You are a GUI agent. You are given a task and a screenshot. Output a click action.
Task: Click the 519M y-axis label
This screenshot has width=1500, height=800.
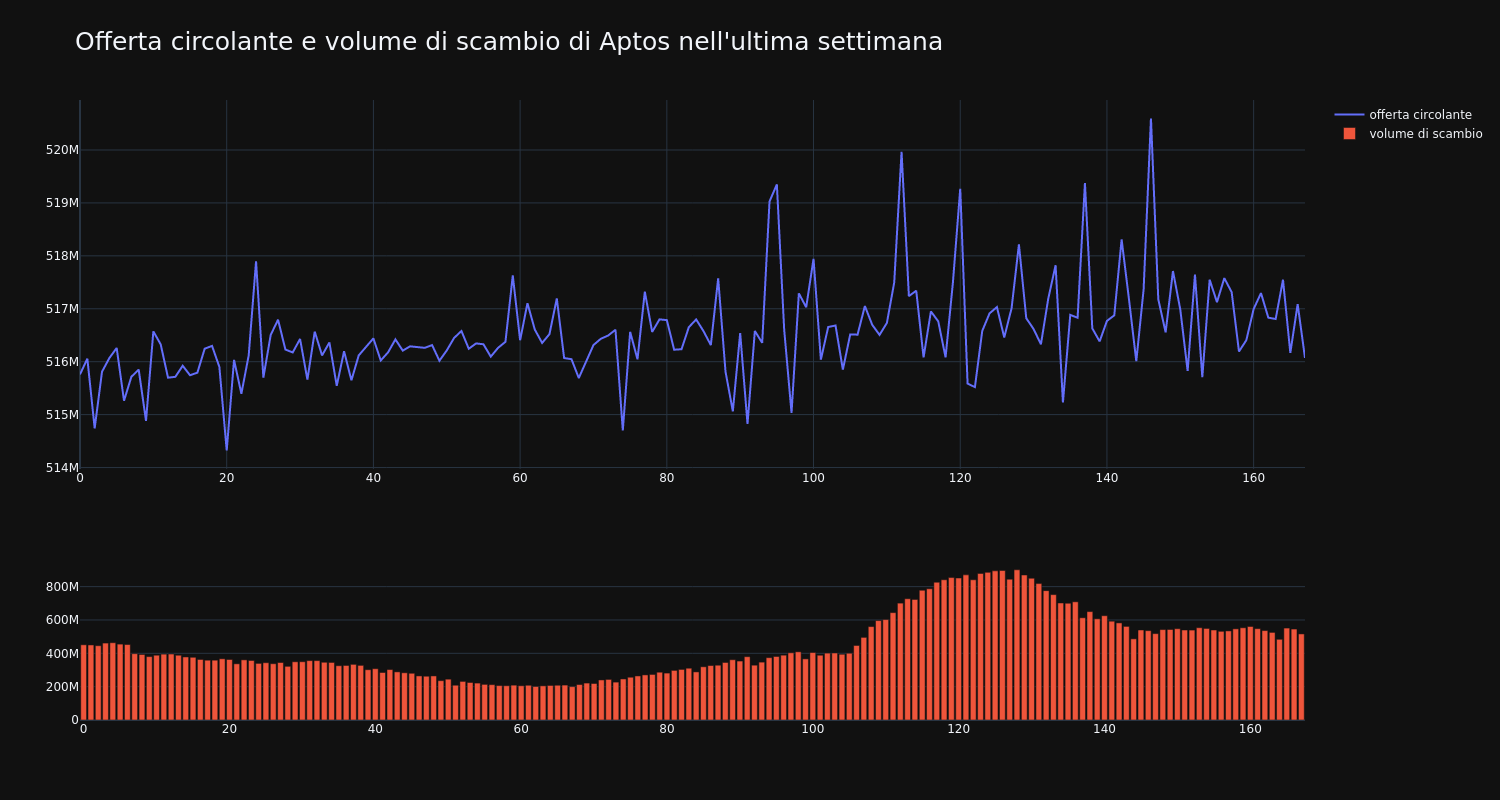[x=61, y=203]
